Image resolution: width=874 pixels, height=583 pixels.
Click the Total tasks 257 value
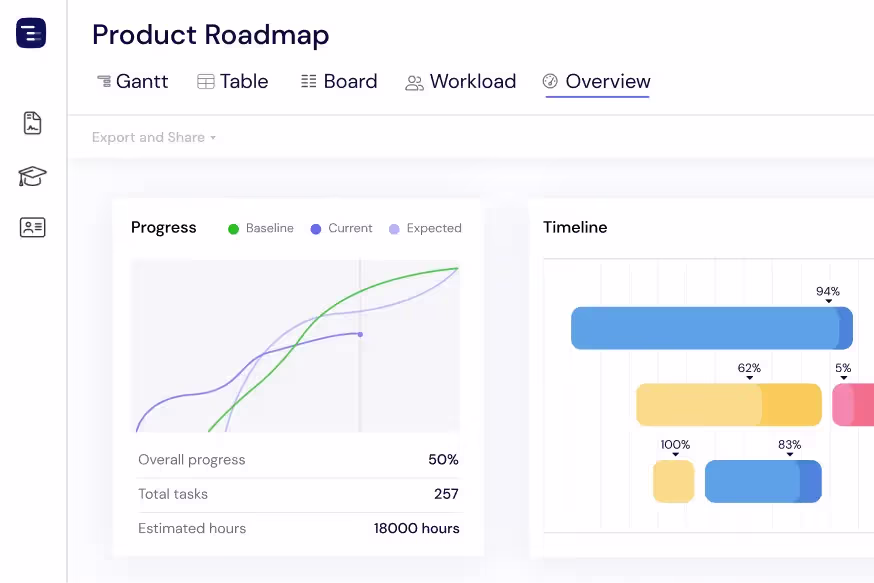point(446,494)
